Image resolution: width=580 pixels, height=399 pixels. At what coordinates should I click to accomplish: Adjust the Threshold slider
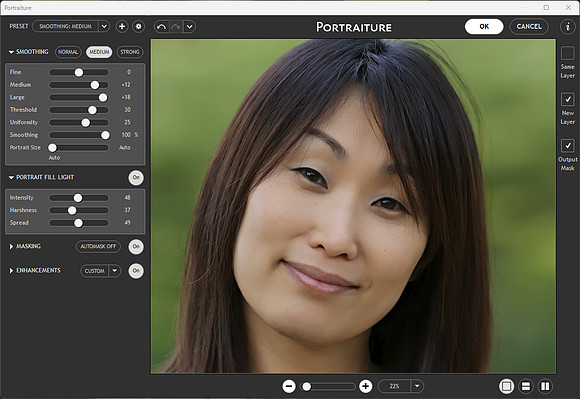[x=79, y=110]
